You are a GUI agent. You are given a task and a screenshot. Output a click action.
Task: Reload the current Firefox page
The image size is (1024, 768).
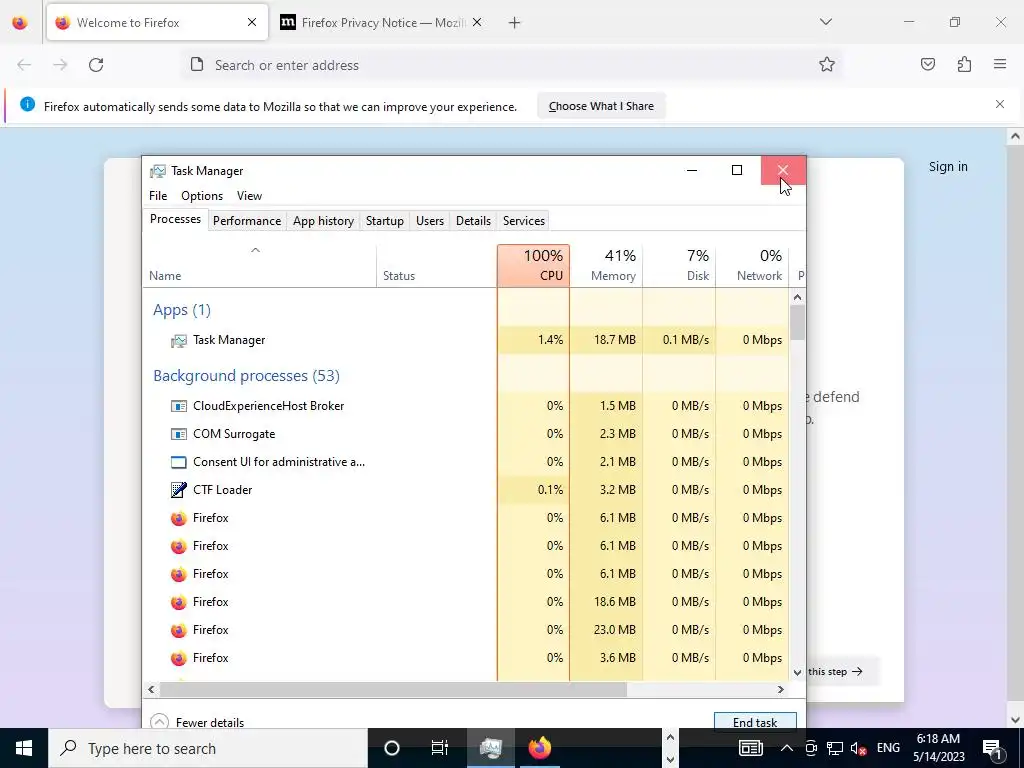pos(96,65)
